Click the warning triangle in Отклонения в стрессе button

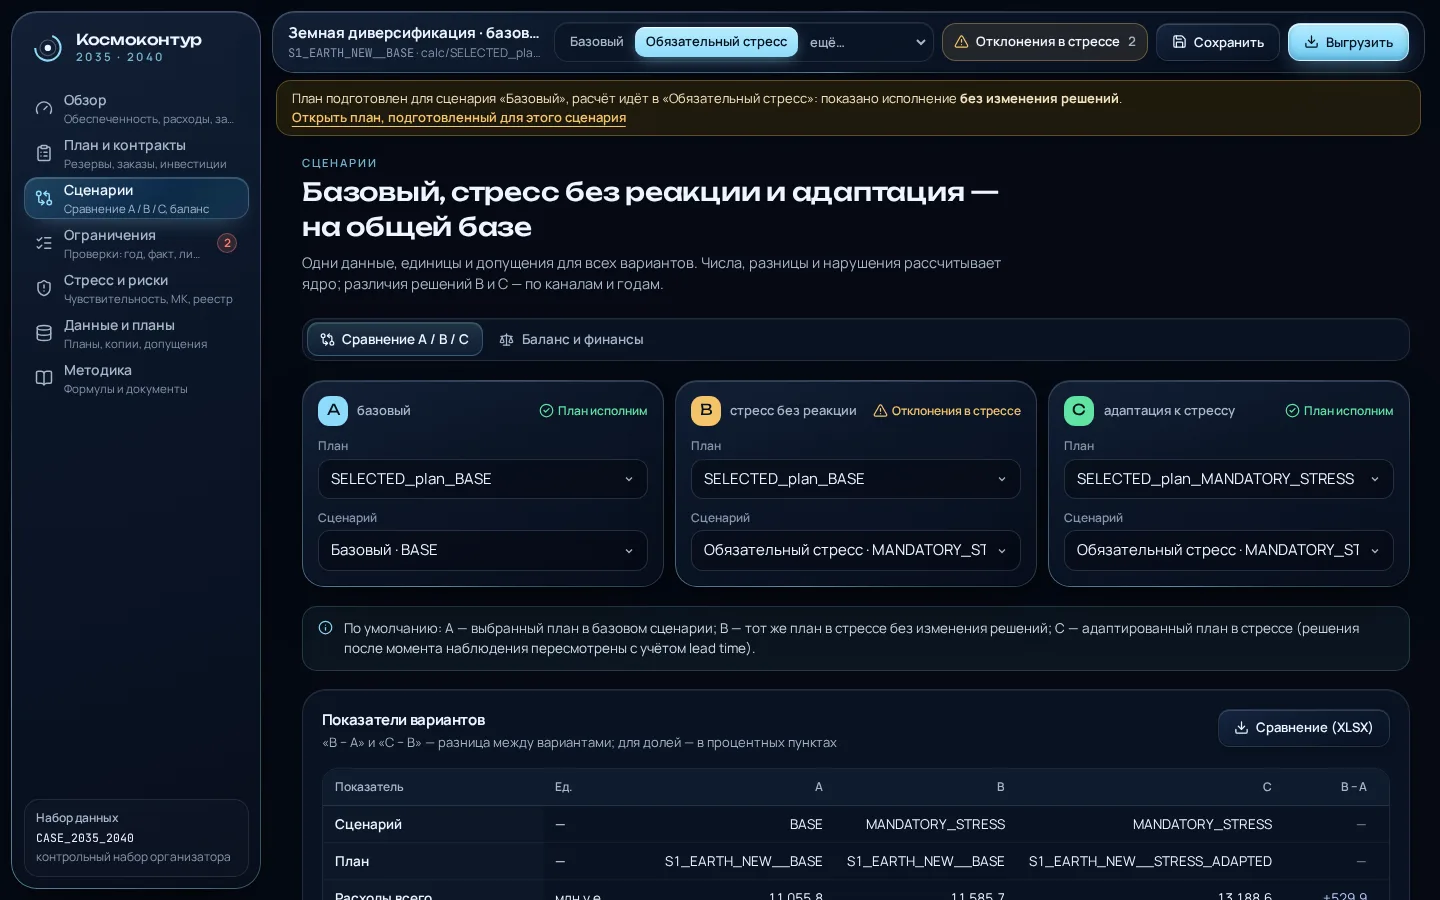pyautogui.click(x=961, y=42)
